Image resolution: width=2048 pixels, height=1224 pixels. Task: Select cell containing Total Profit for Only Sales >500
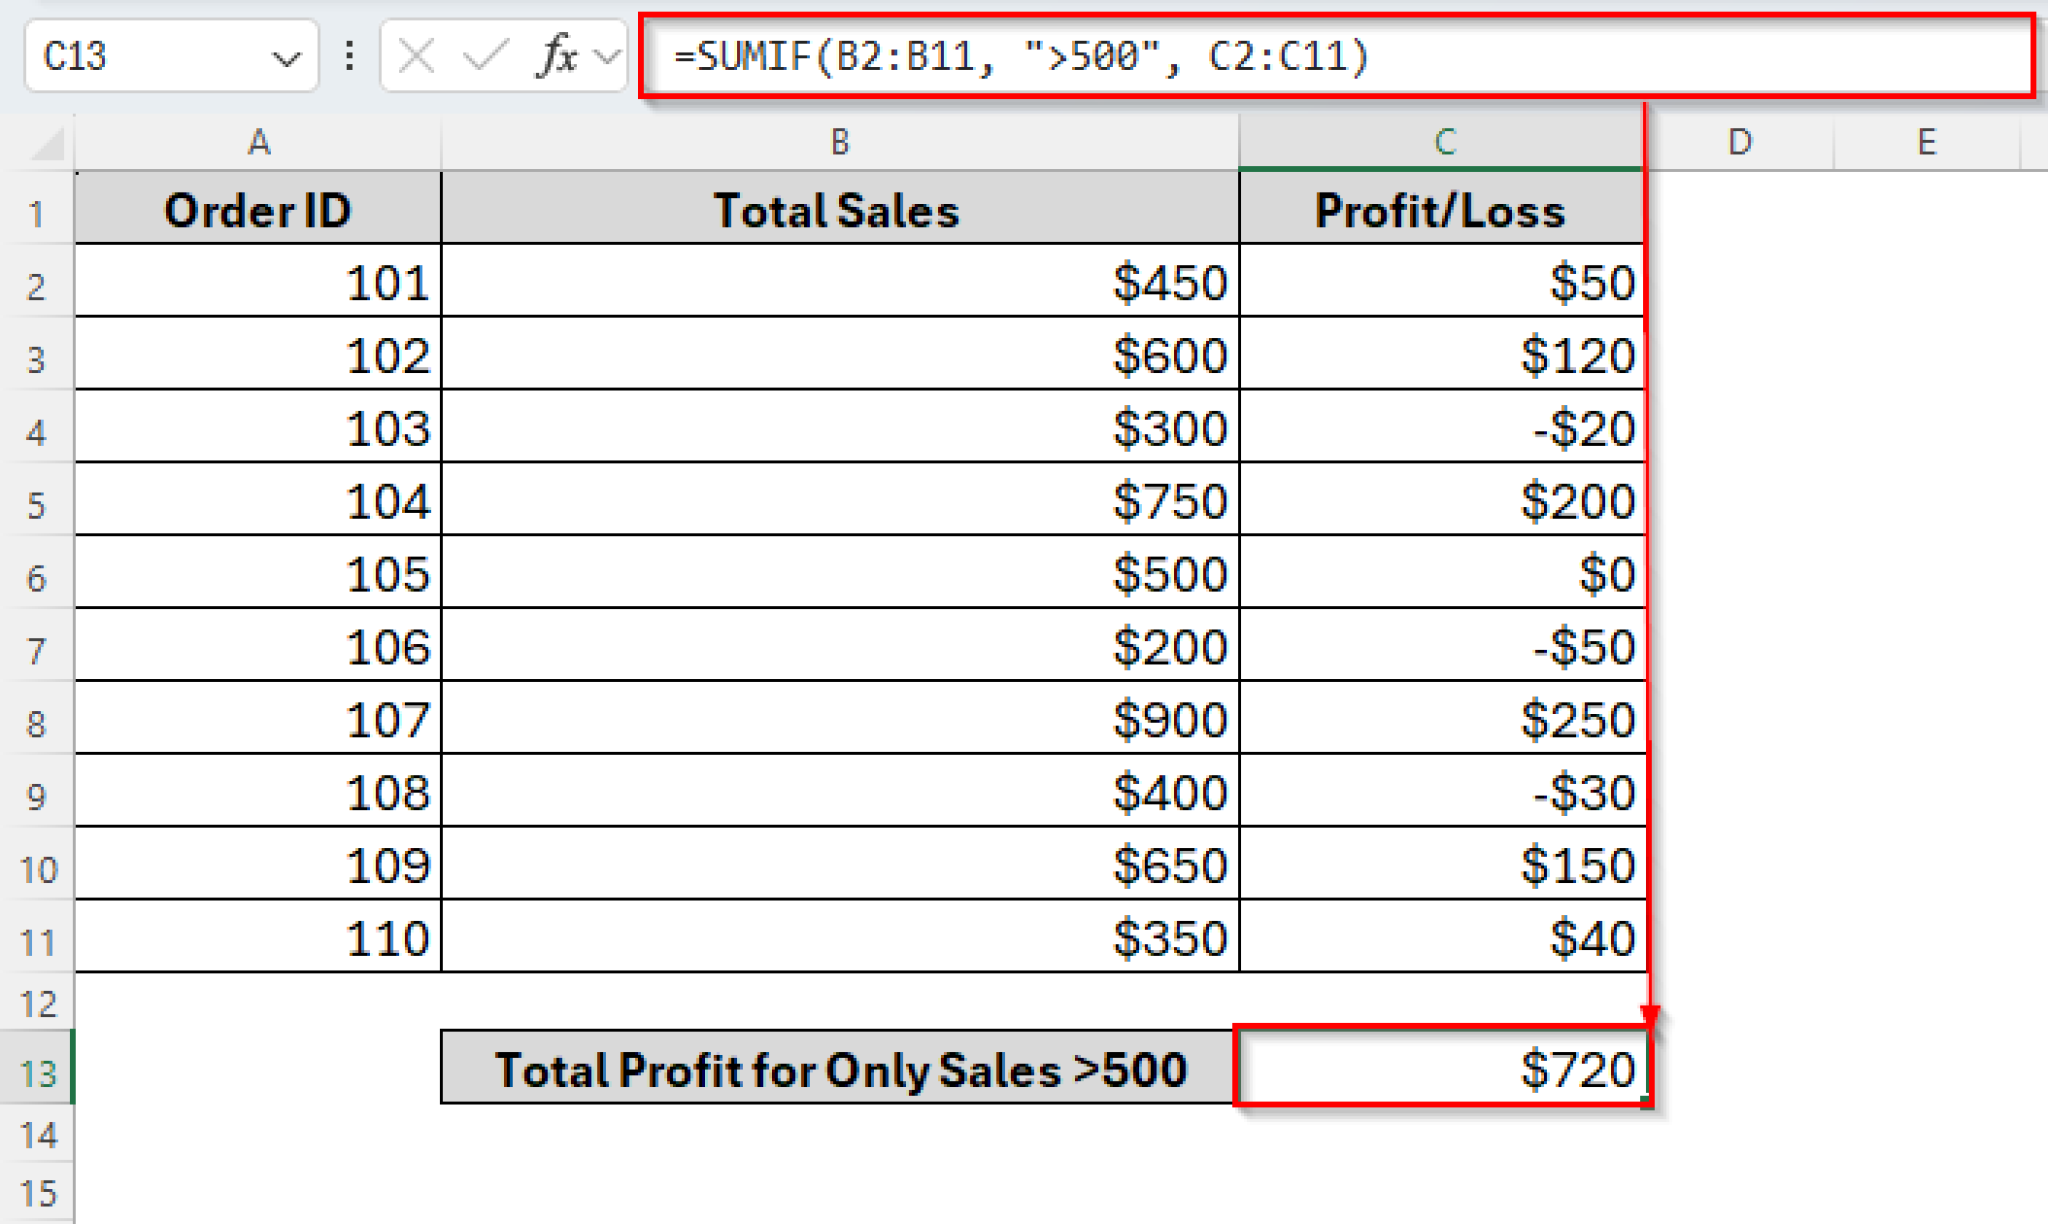[x=838, y=1068]
